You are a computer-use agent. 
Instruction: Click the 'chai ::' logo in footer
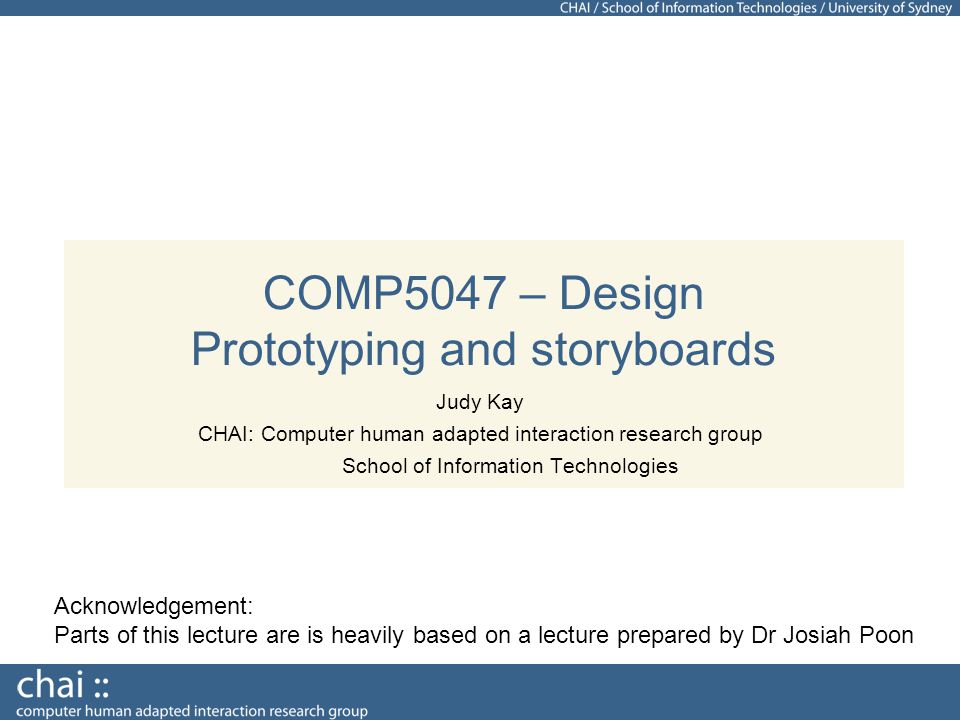coord(63,685)
